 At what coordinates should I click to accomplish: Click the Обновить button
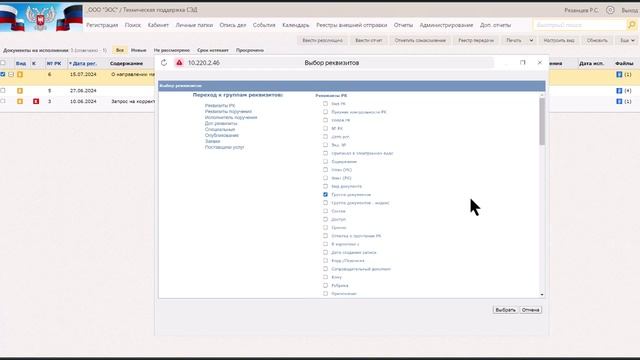coord(597,40)
